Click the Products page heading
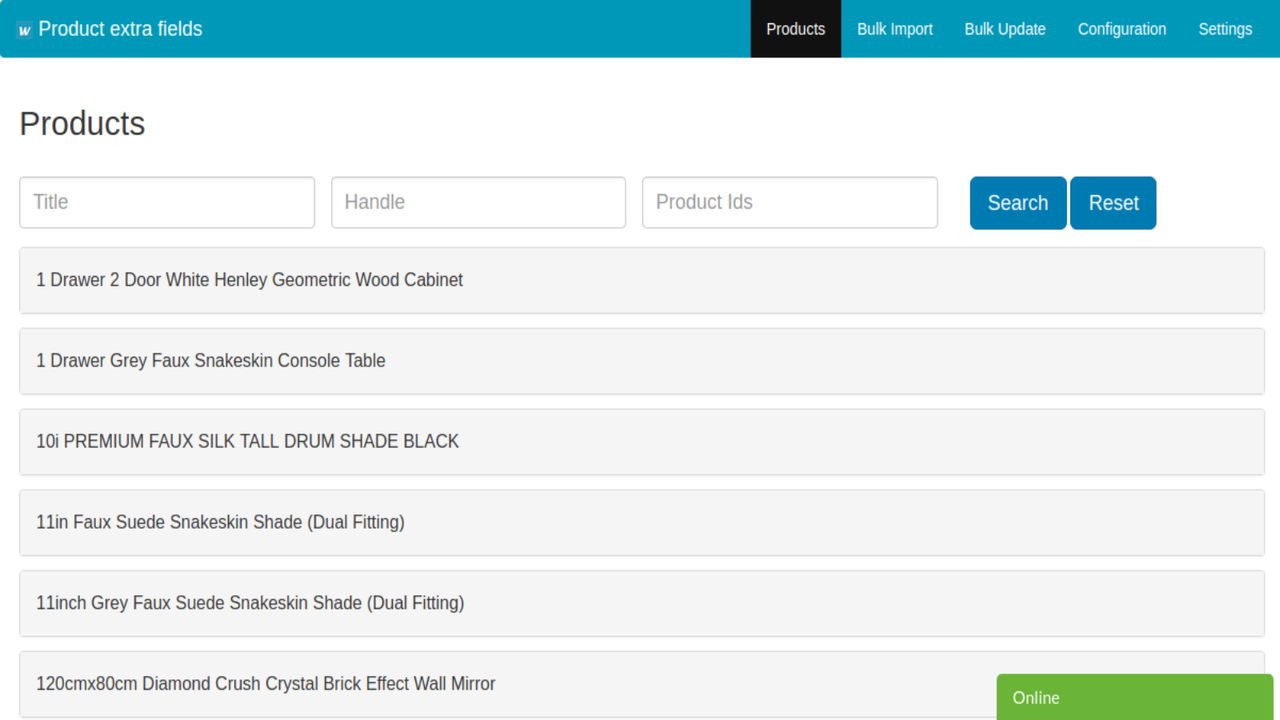 [x=81, y=123]
